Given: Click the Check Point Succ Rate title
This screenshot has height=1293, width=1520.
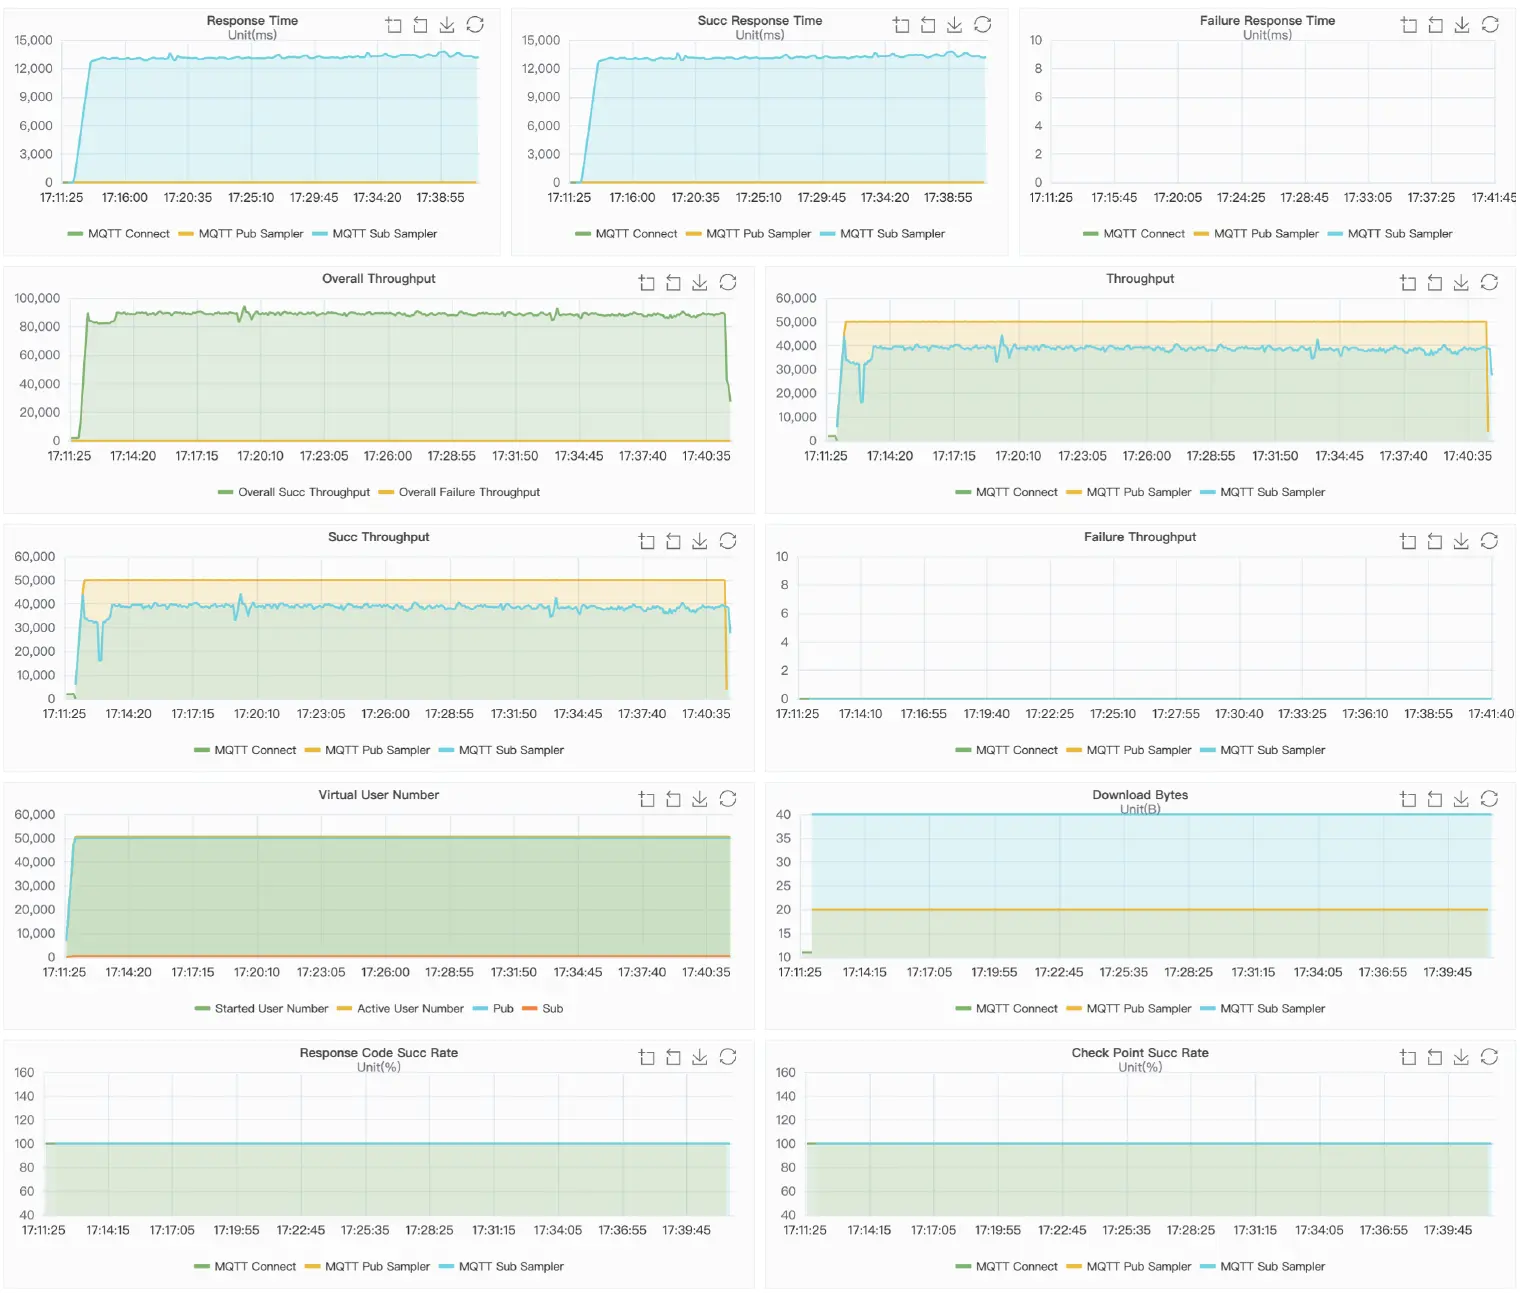Looking at the screenshot, I should [1140, 1053].
